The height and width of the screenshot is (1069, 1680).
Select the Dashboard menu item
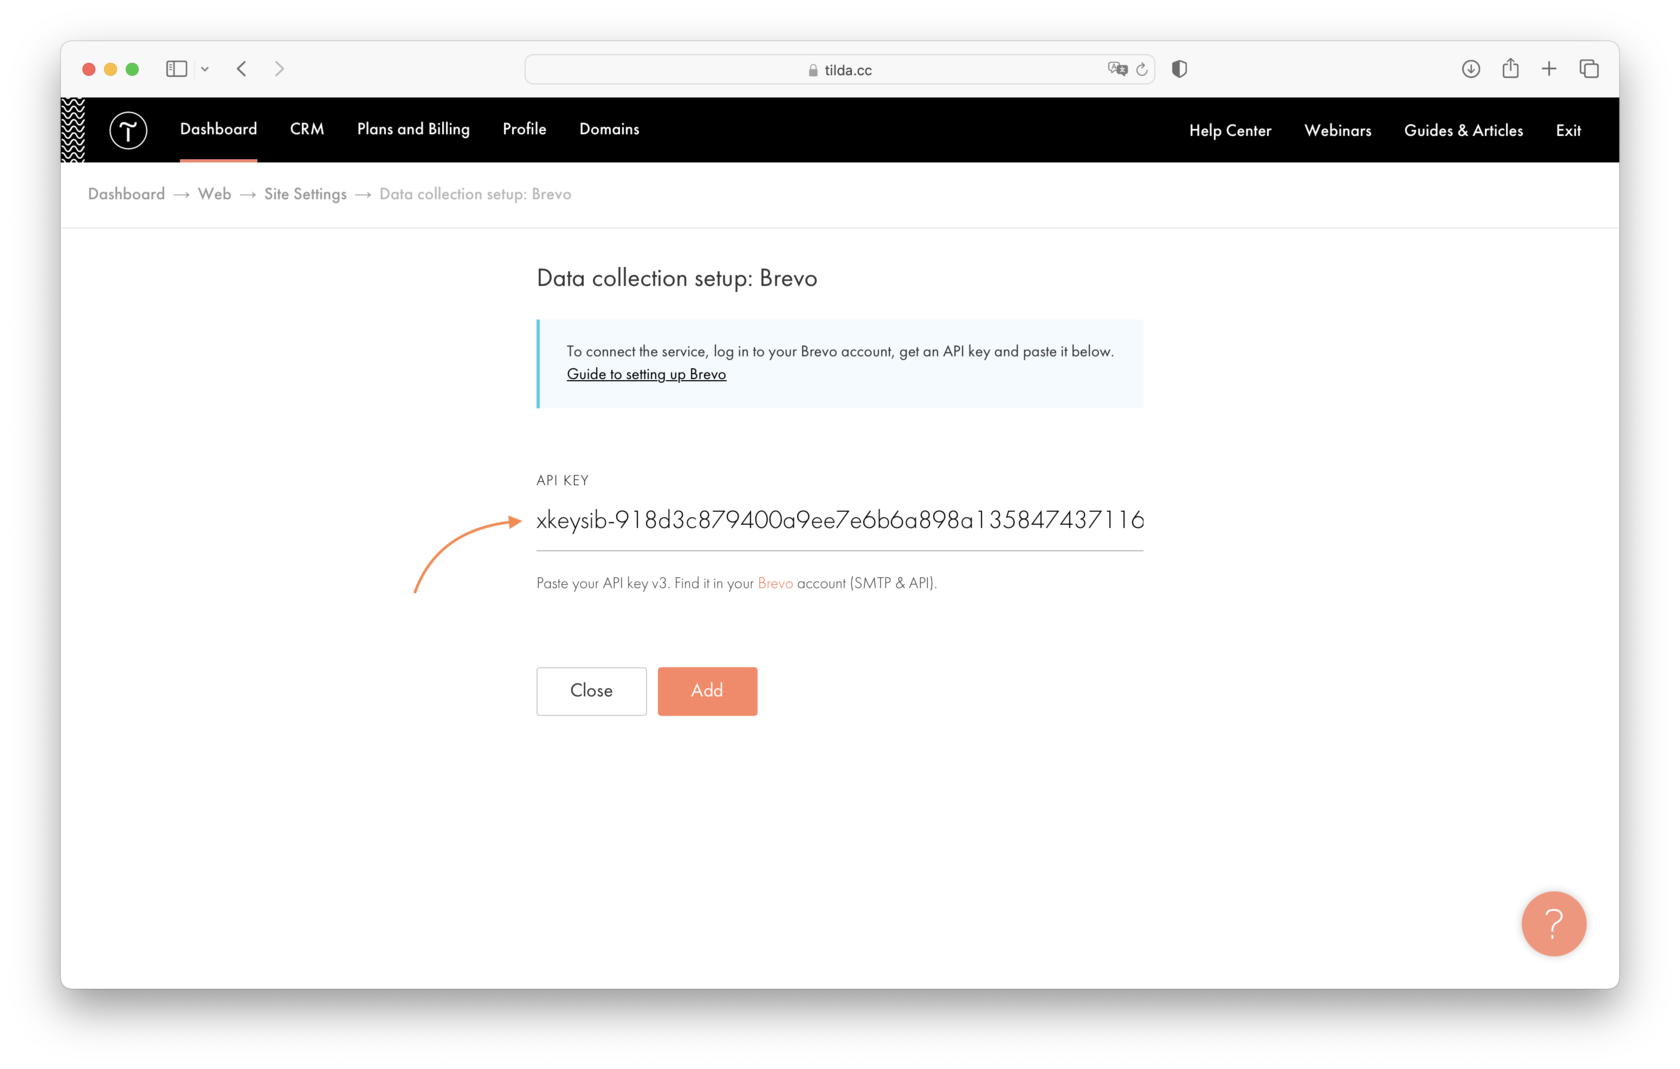click(218, 129)
